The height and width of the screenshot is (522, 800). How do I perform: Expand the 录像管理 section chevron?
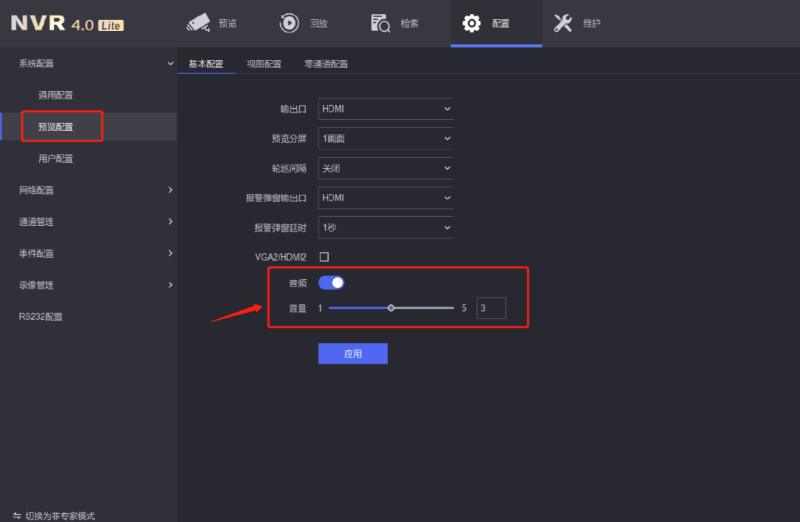tap(170, 285)
